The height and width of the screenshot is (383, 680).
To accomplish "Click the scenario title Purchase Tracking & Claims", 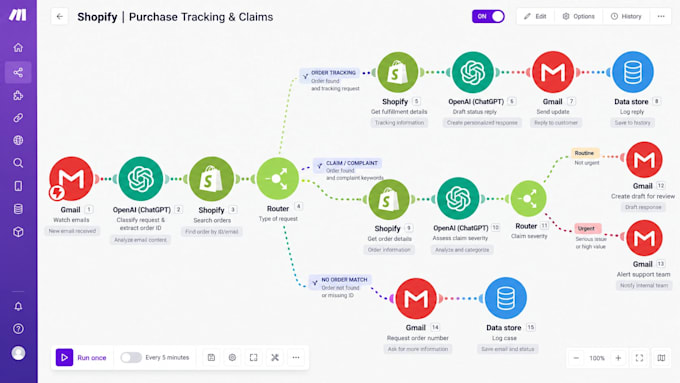I will coord(201,17).
